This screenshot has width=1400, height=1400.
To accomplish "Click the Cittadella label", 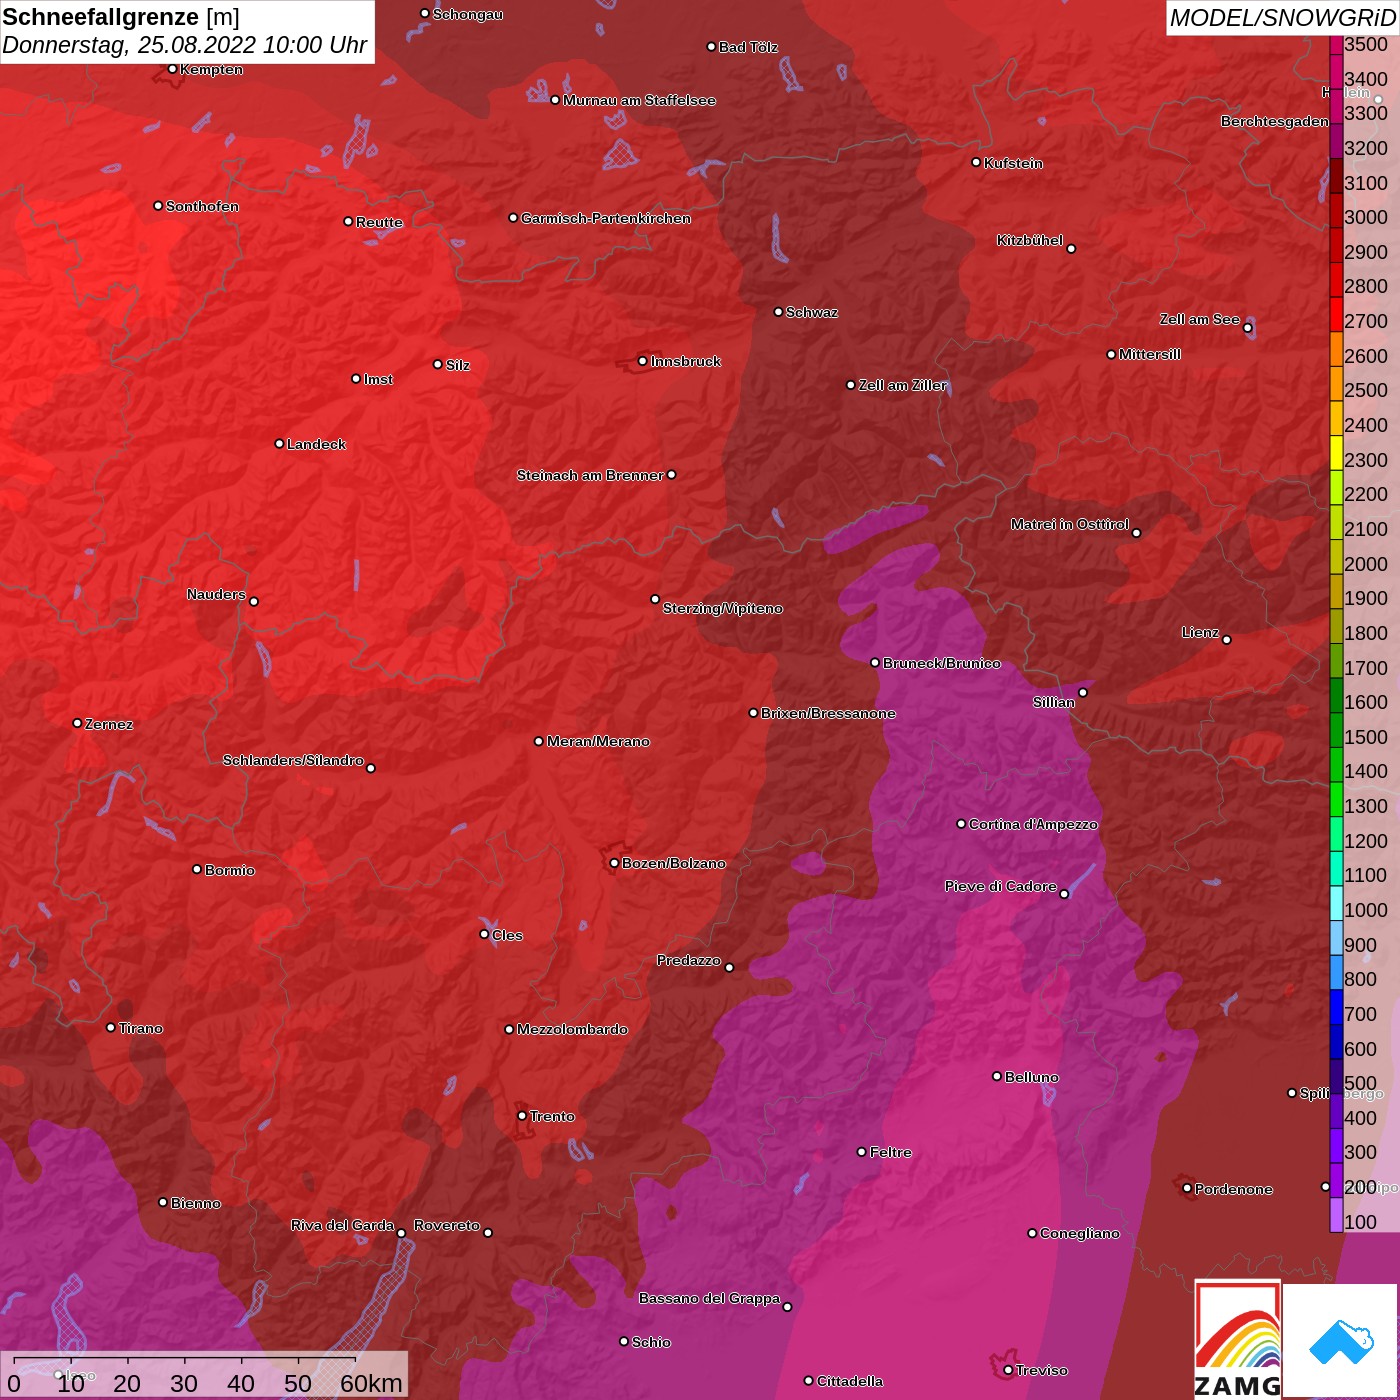I will click(850, 1381).
